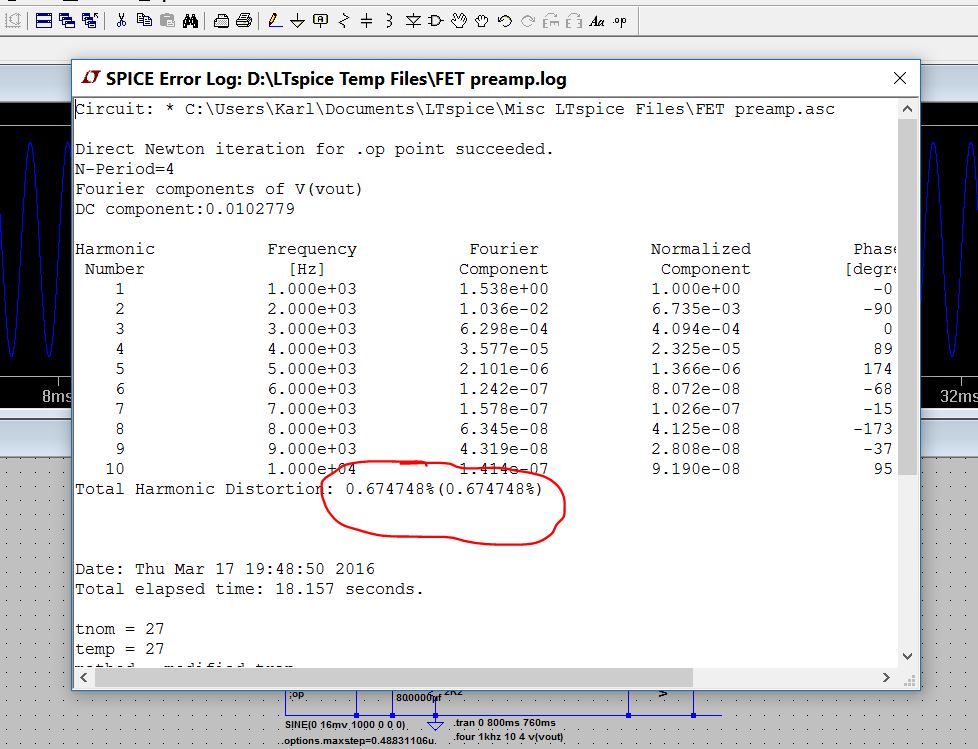
Task: Click Fourier value 3.577e-05
Action: pyautogui.click(x=503, y=349)
